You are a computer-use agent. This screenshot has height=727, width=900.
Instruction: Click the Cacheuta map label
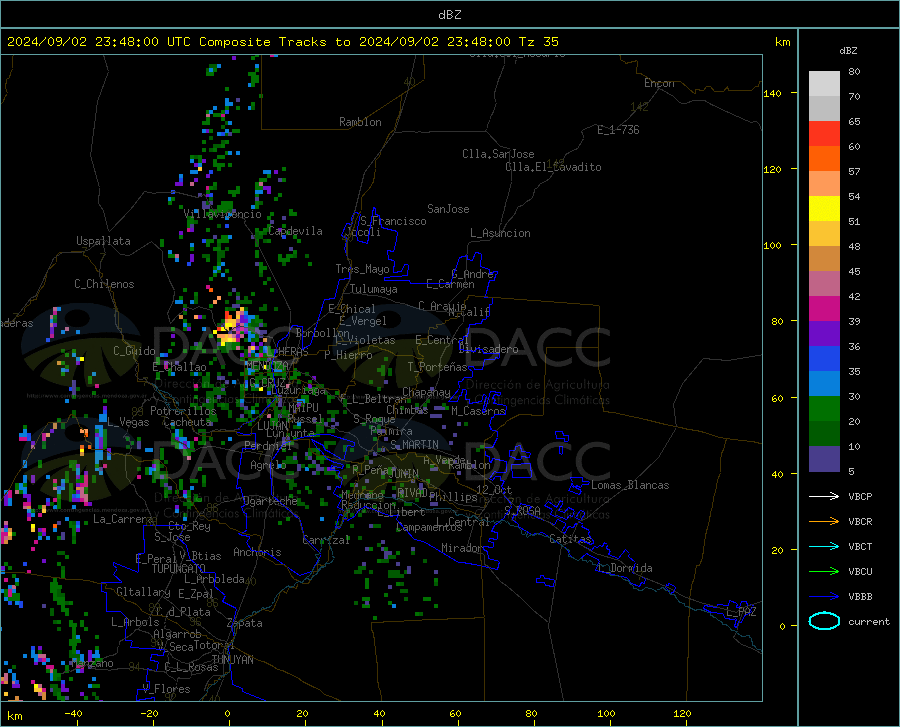(188, 422)
